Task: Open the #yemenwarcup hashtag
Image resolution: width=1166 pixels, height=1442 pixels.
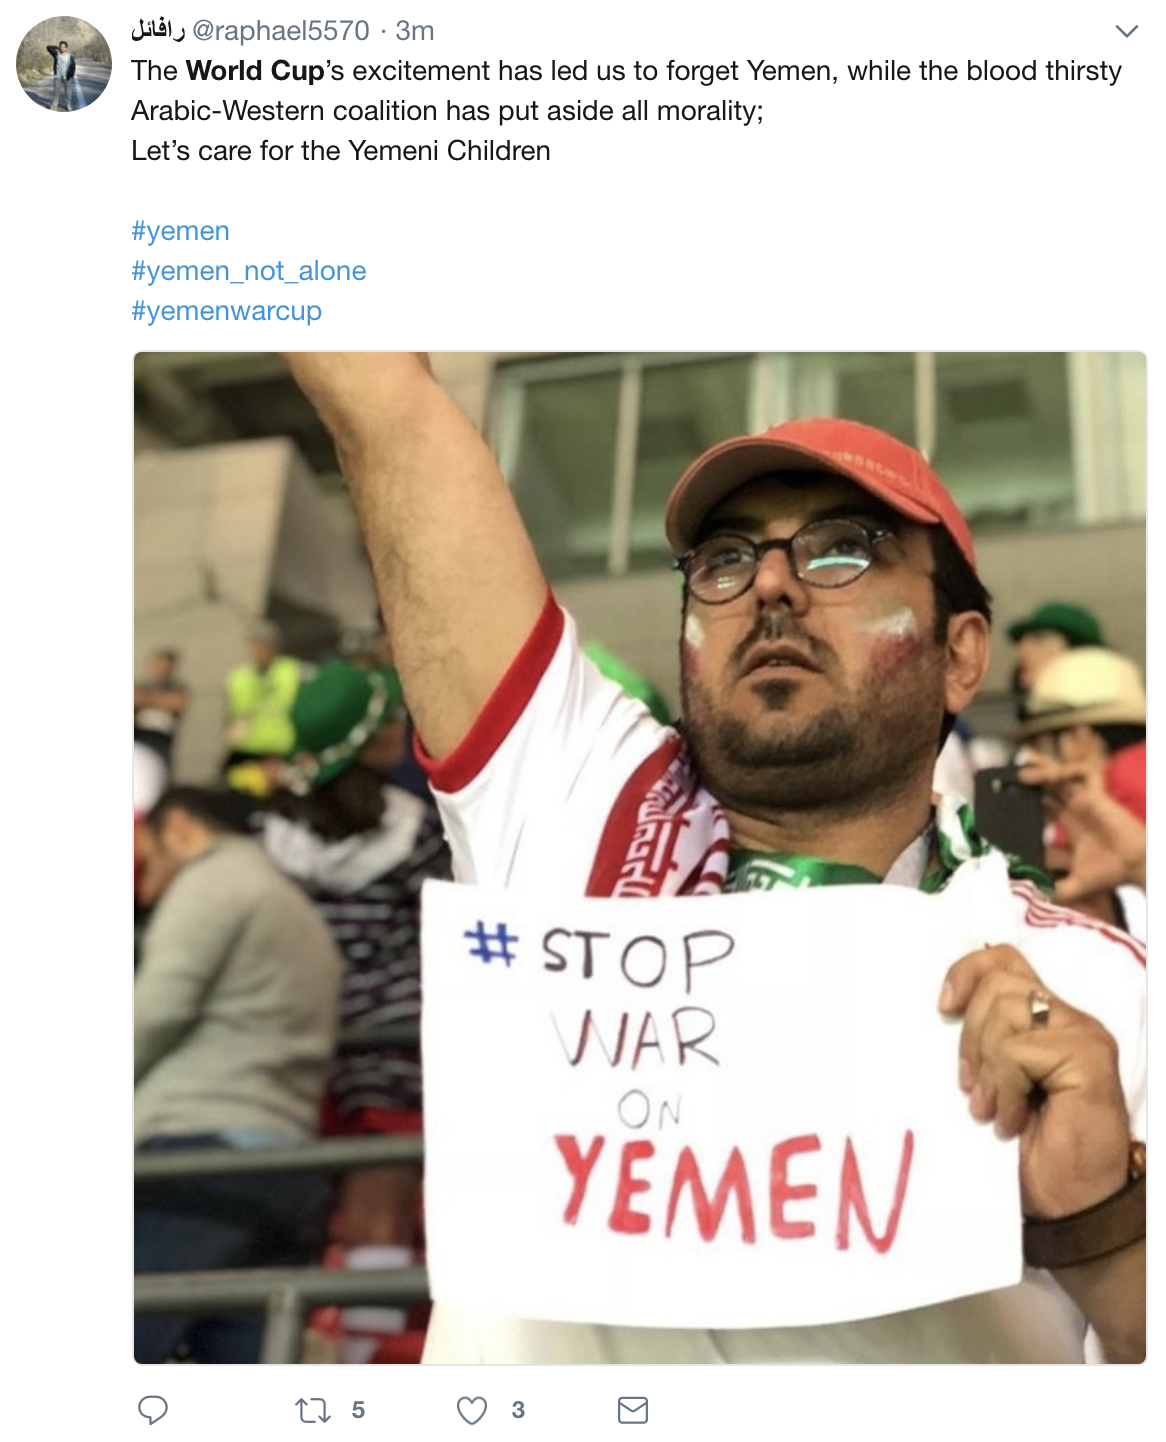Action: coord(226,311)
